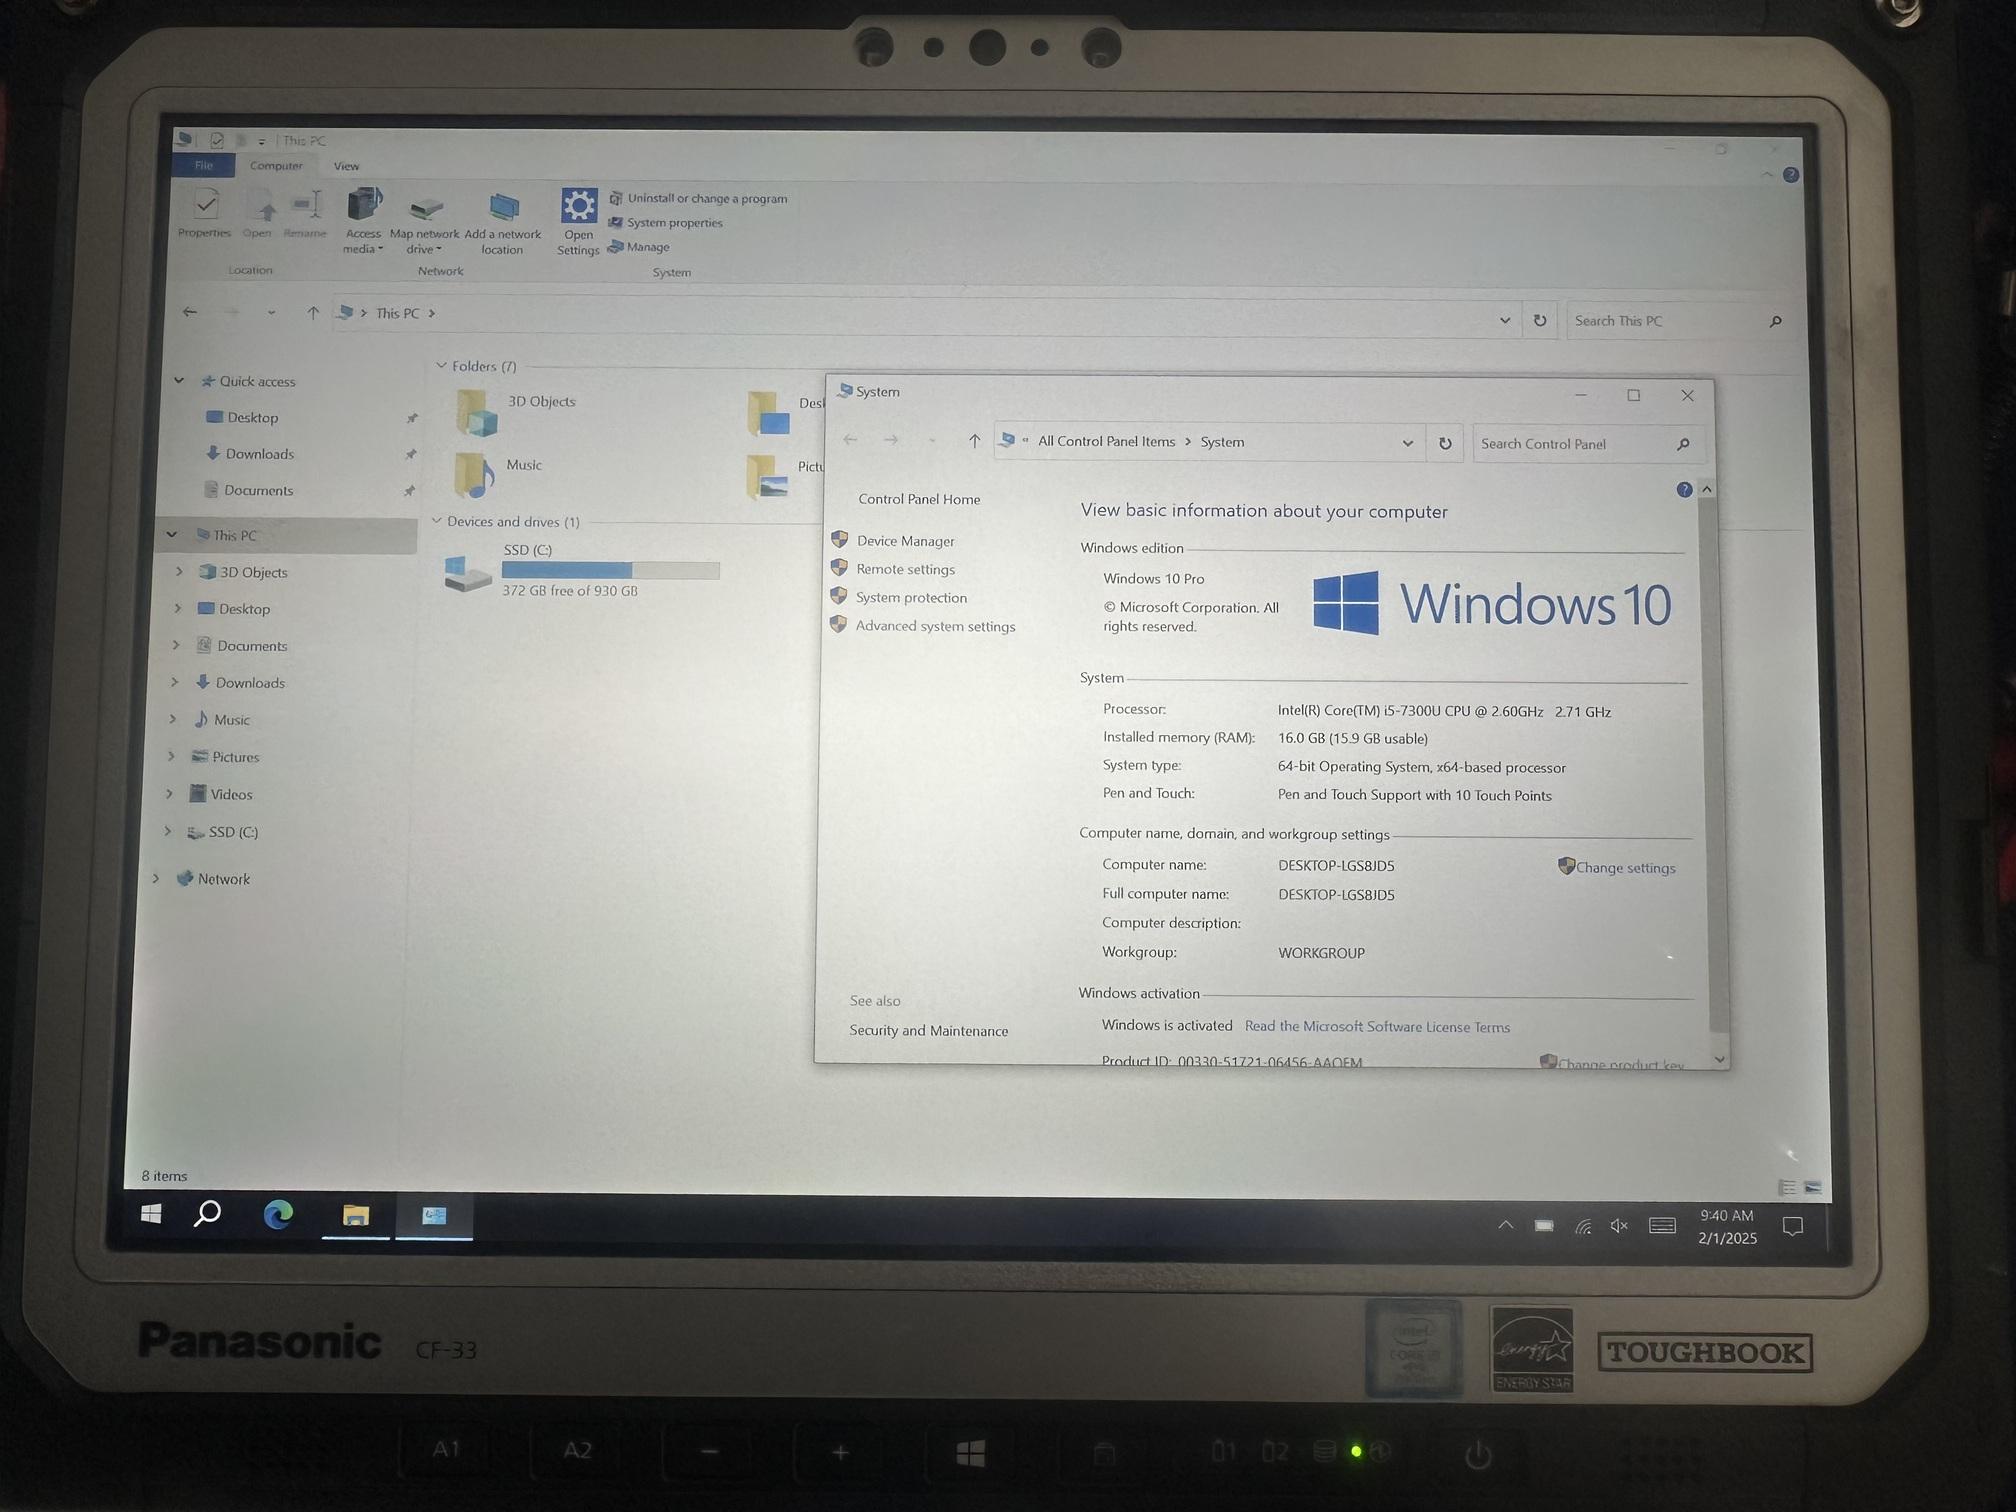Click the SSD (C:) capacity bar
The image size is (2016, 1512).
click(610, 569)
